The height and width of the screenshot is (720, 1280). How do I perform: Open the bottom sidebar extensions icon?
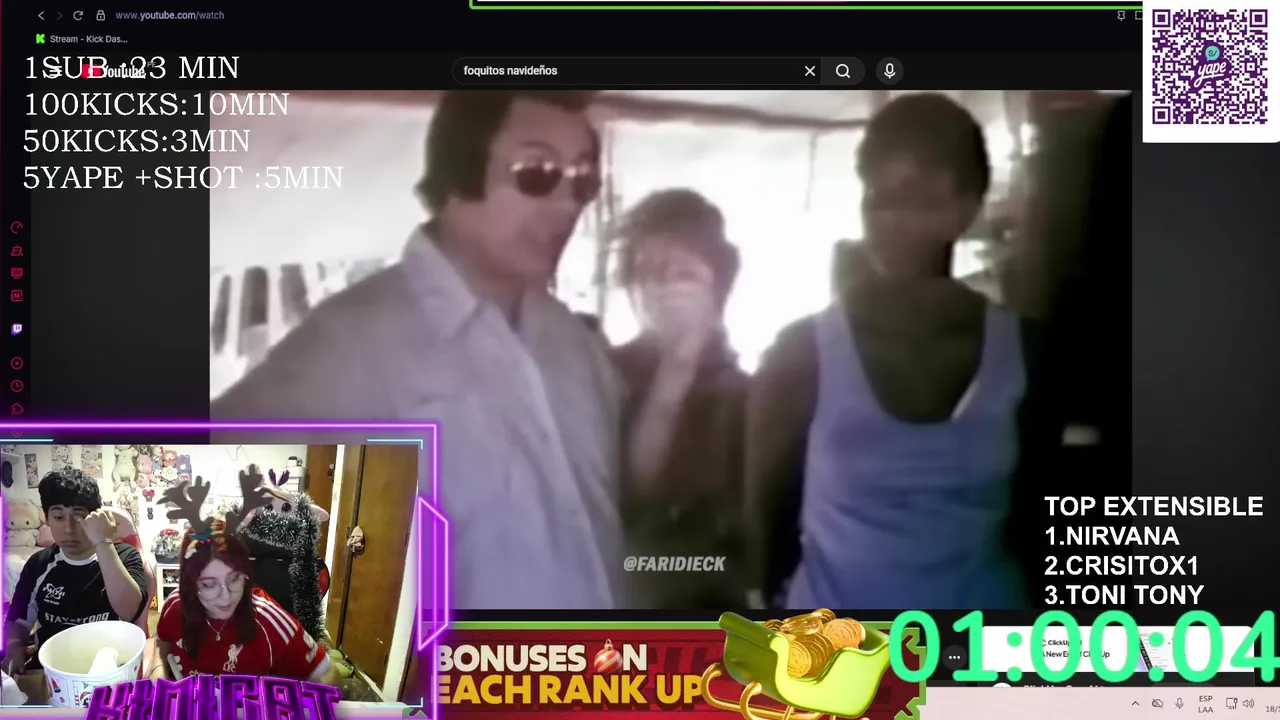(16, 409)
